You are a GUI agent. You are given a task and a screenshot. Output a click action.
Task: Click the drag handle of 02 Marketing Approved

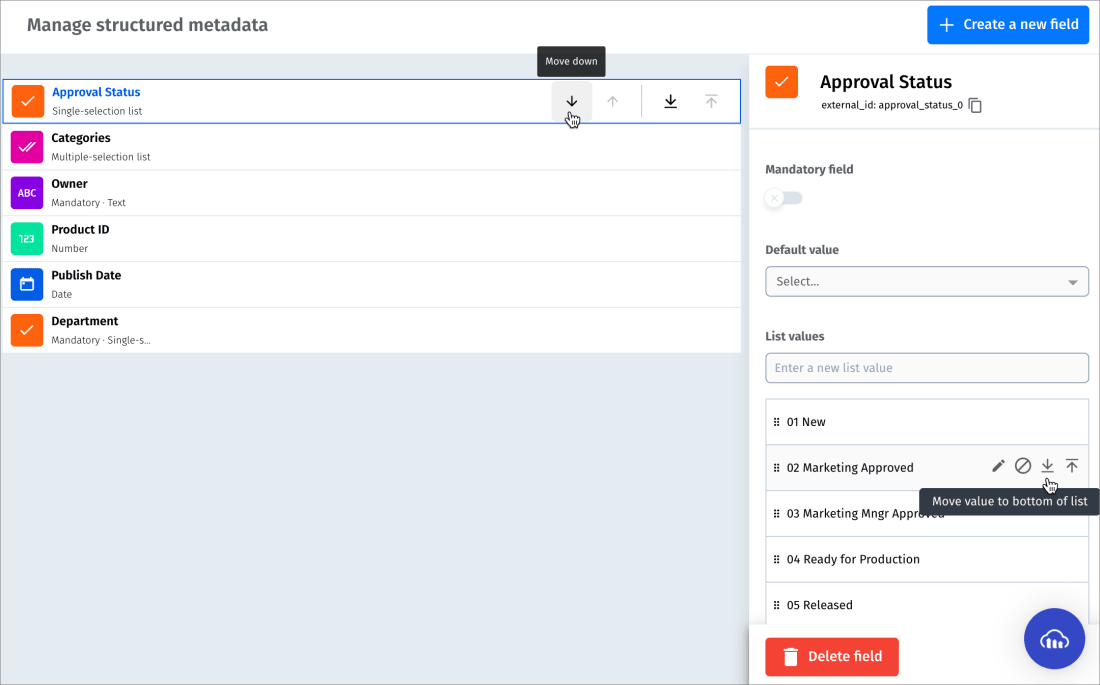point(776,467)
